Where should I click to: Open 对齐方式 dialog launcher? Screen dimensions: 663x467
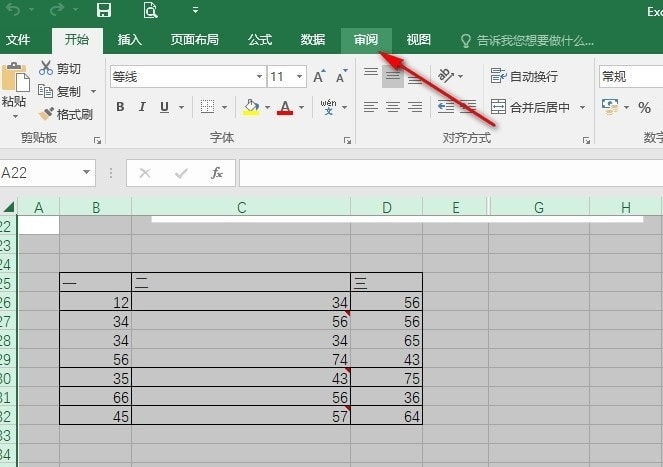click(586, 140)
